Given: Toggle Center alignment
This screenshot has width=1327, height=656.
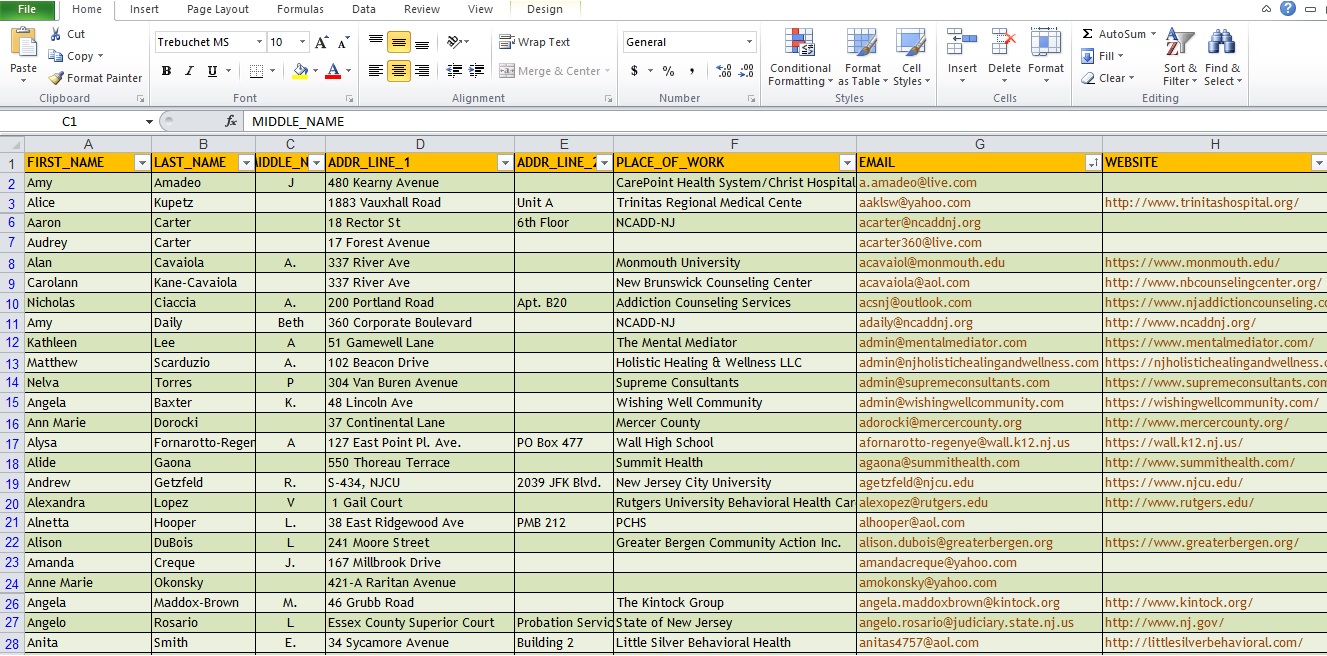Looking at the screenshot, I should pos(399,71).
